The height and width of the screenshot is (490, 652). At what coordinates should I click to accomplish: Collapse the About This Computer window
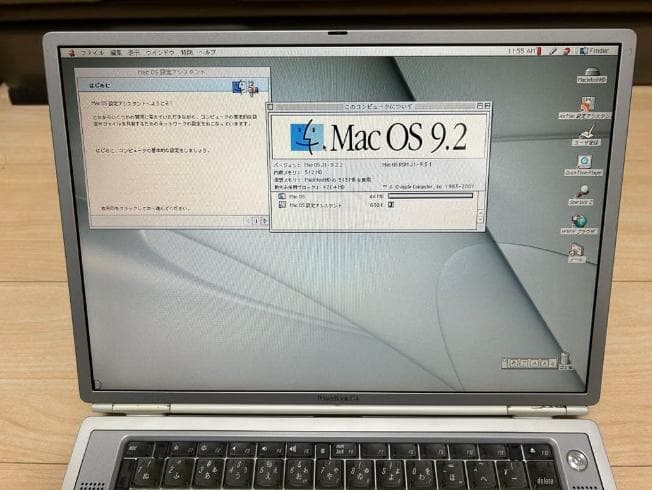coord(487,106)
